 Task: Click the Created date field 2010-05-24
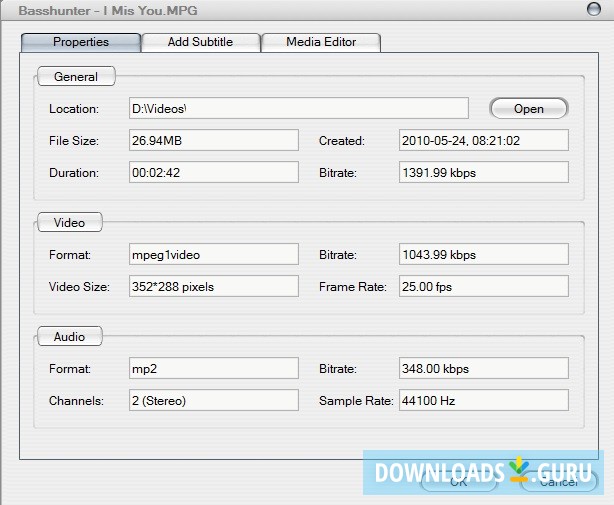click(484, 140)
